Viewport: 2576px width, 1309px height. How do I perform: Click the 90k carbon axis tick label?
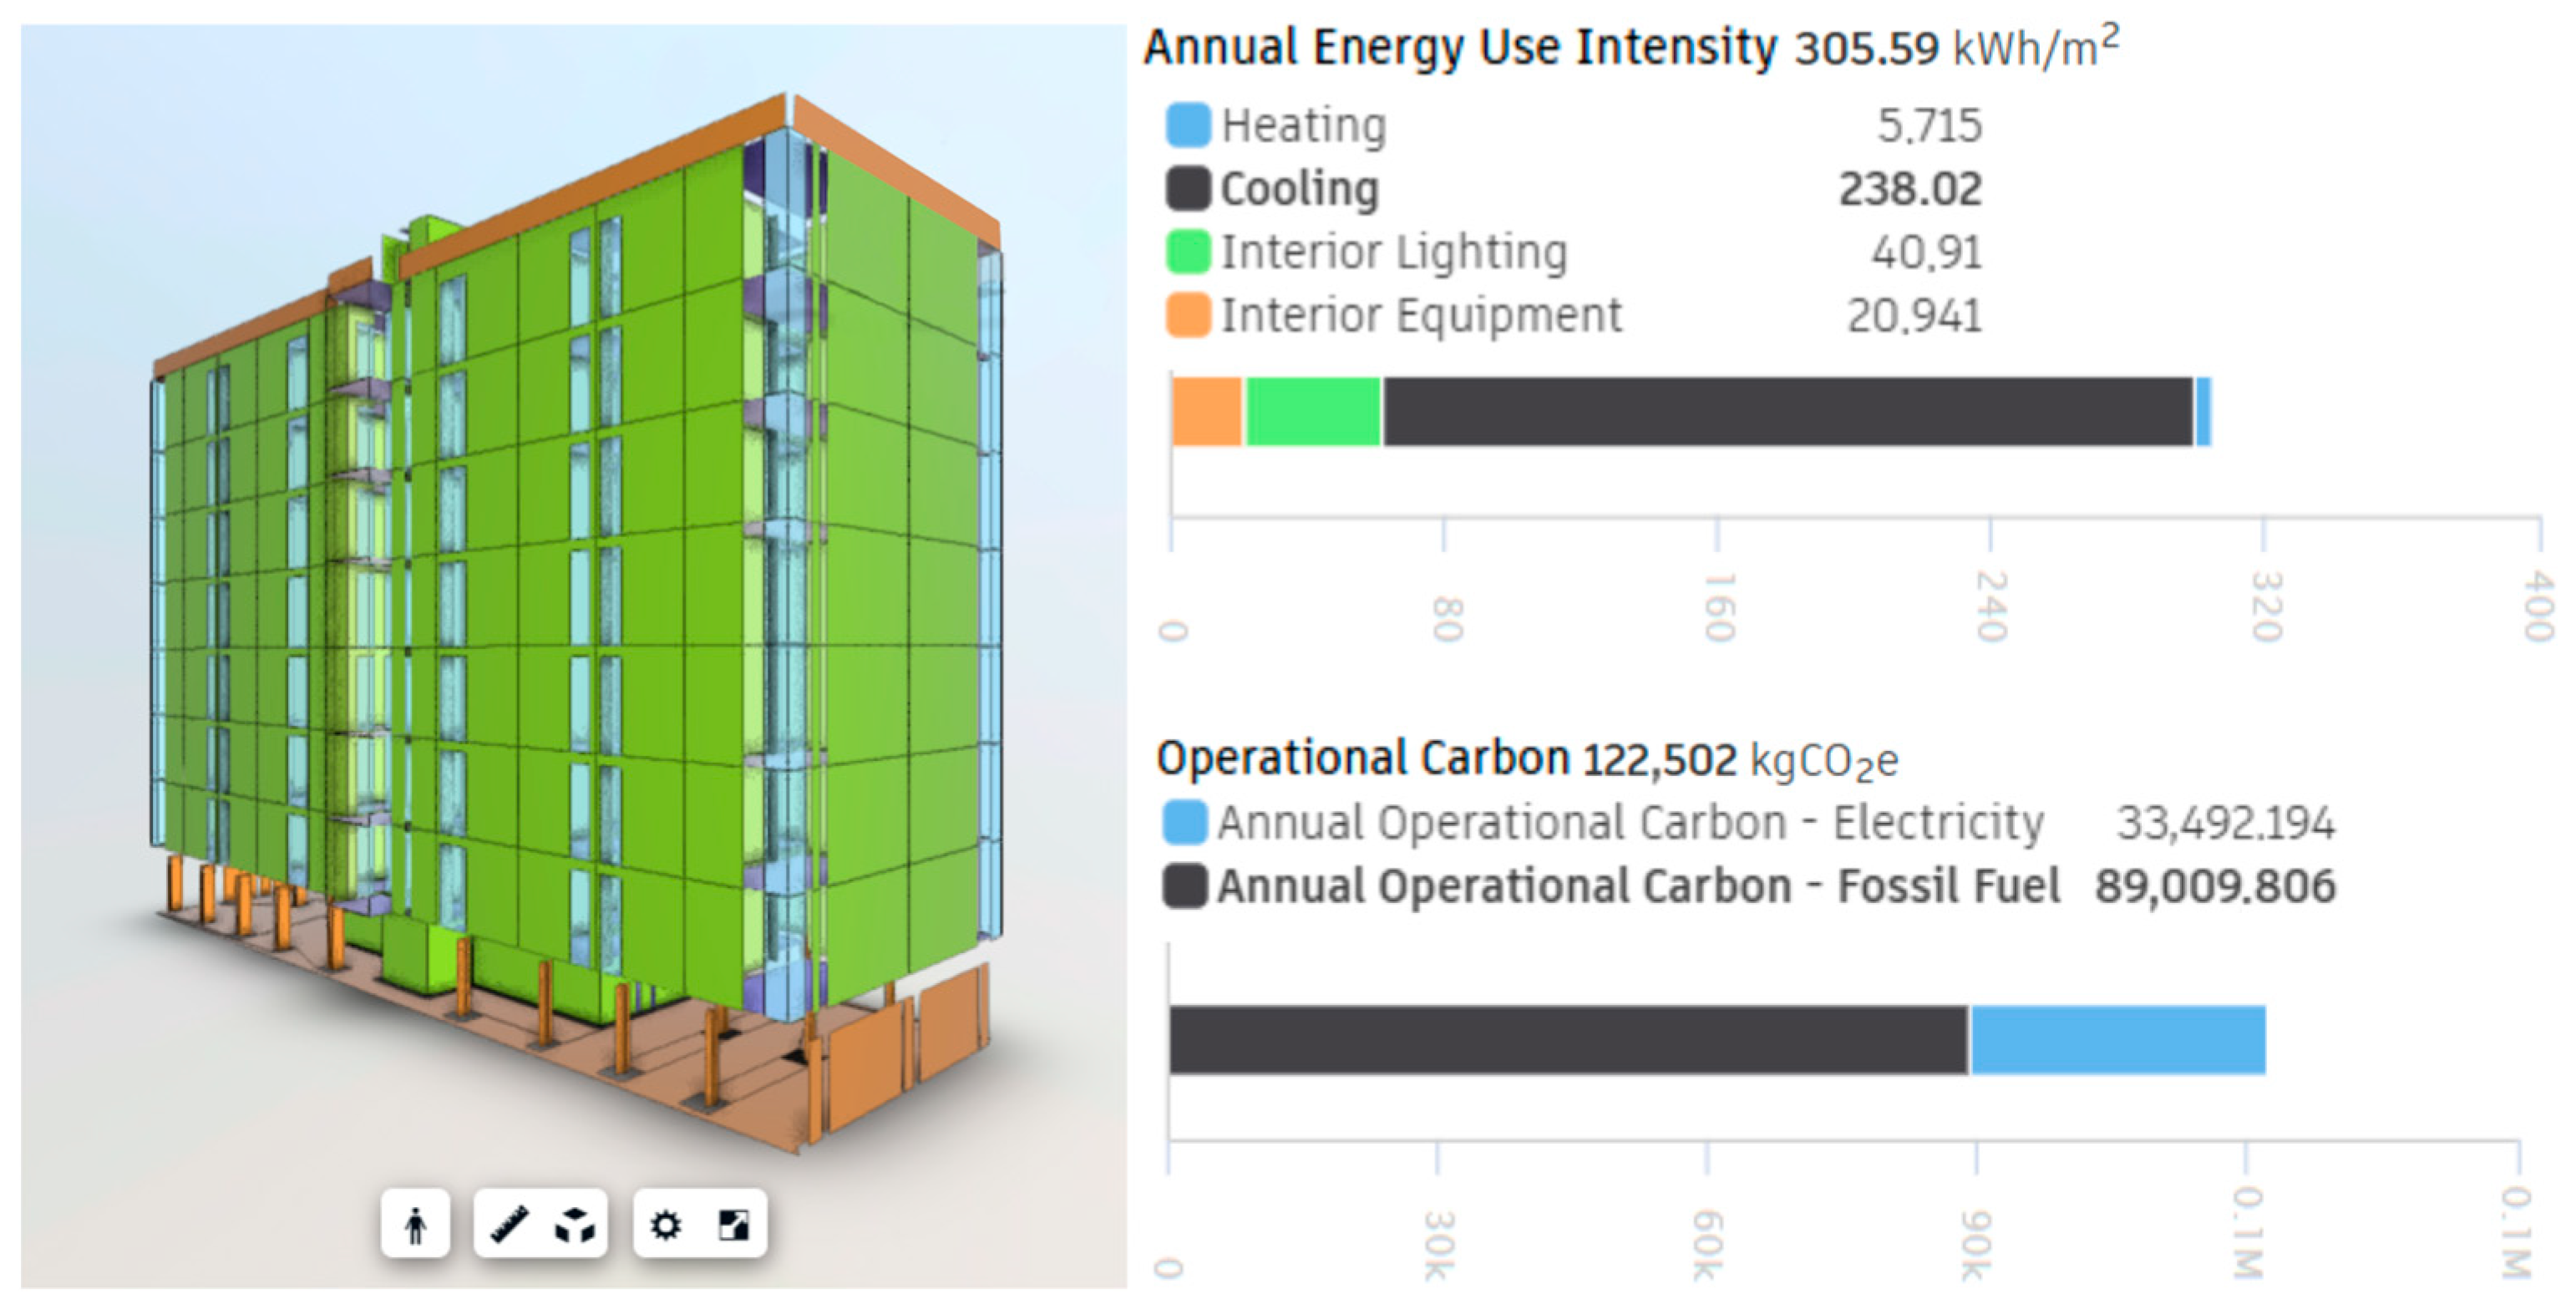[1975, 1246]
